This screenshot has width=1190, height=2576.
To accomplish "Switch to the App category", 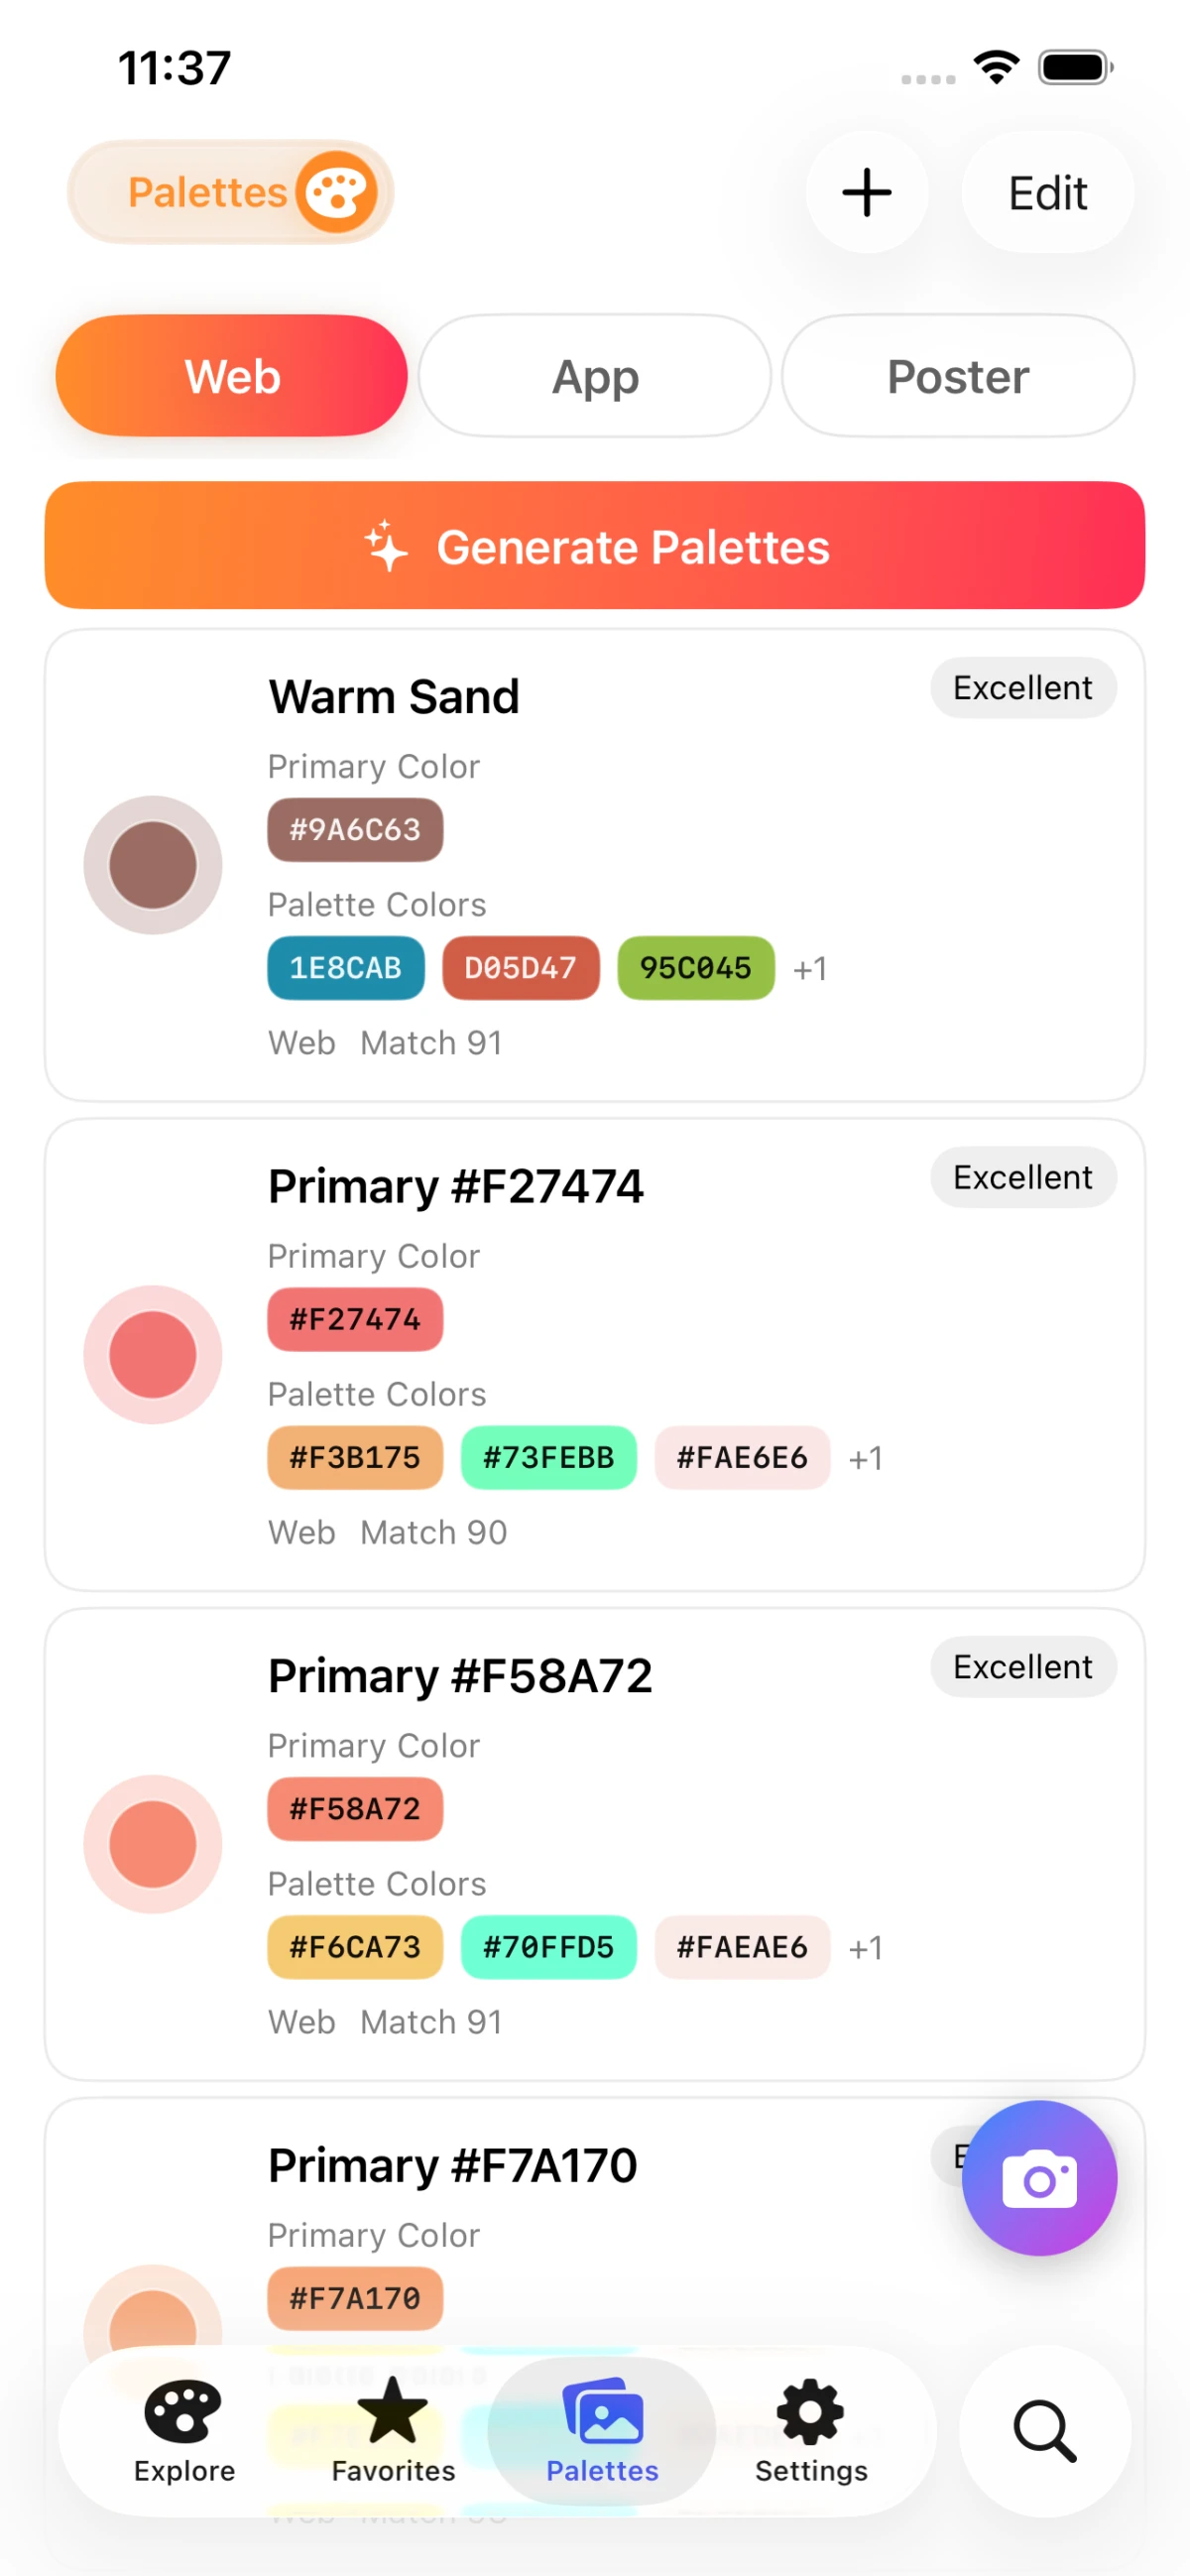I will (595, 376).
